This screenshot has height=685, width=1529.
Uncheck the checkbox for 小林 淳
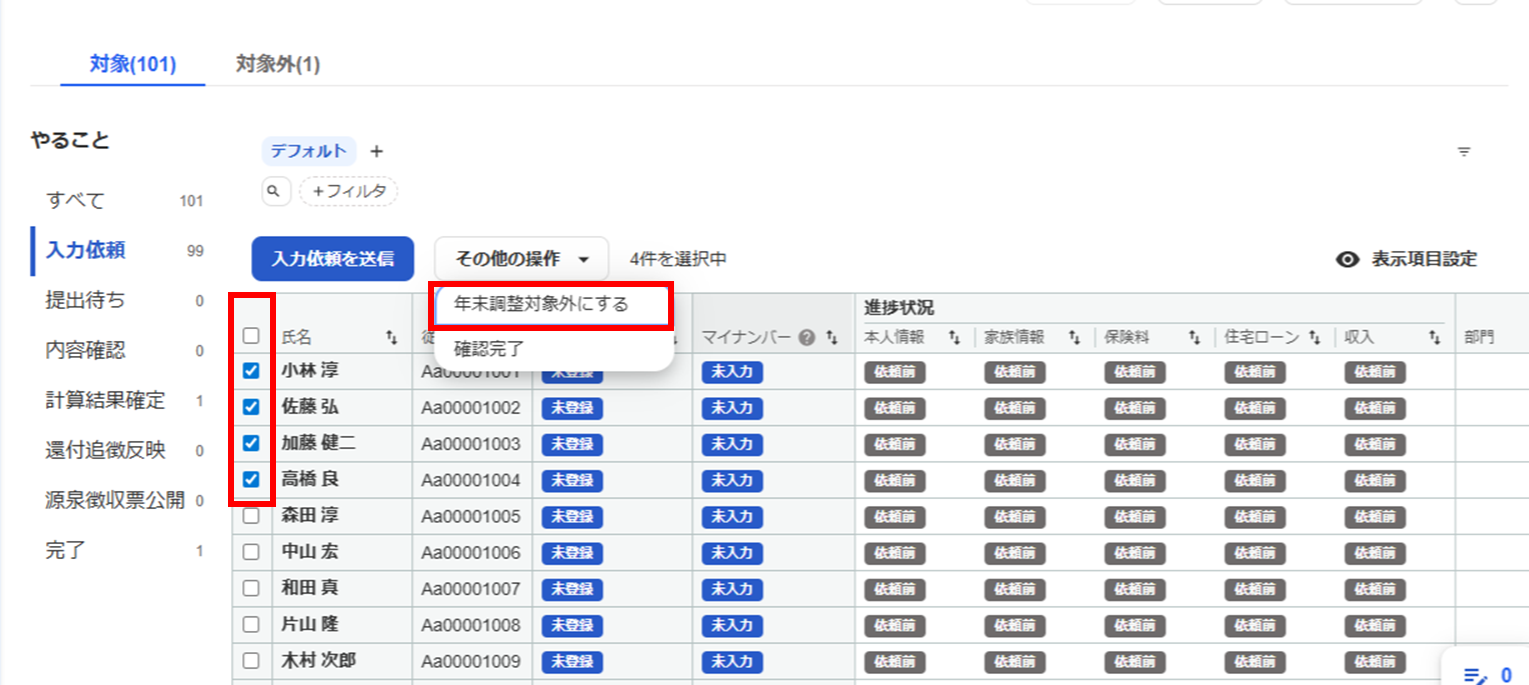pyautogui.click(x=251, y=371)
